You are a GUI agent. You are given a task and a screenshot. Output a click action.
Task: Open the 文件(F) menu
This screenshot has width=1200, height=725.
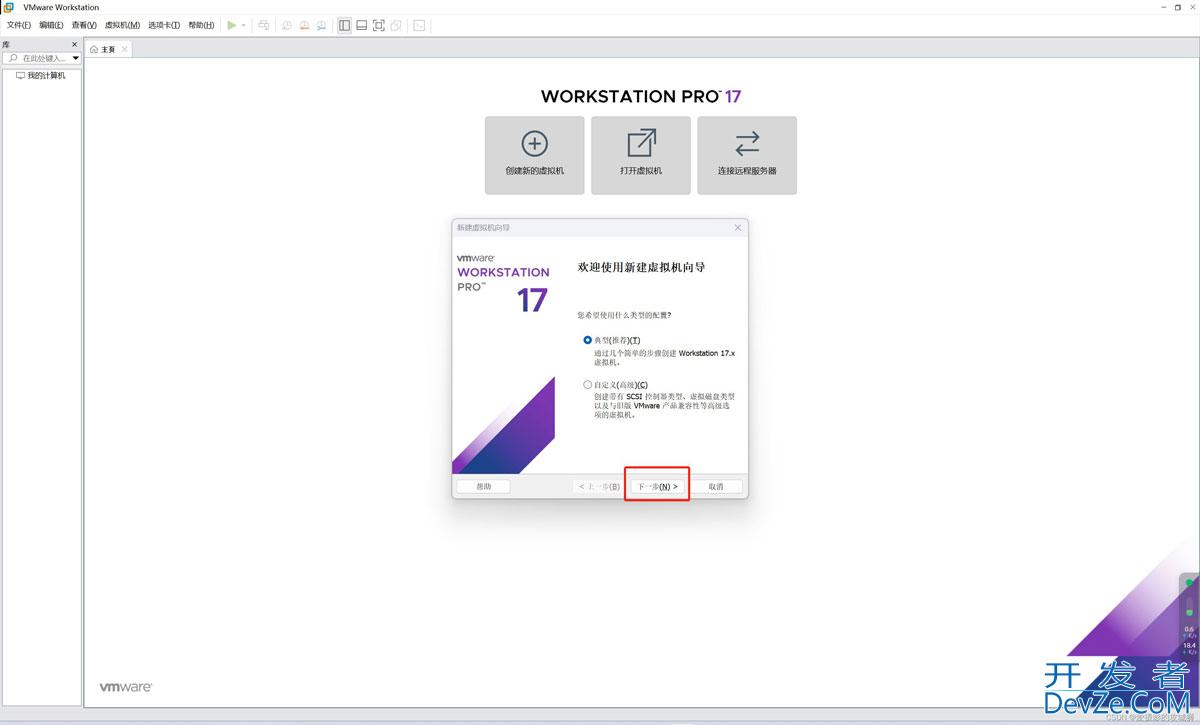[x=20, y=25]
